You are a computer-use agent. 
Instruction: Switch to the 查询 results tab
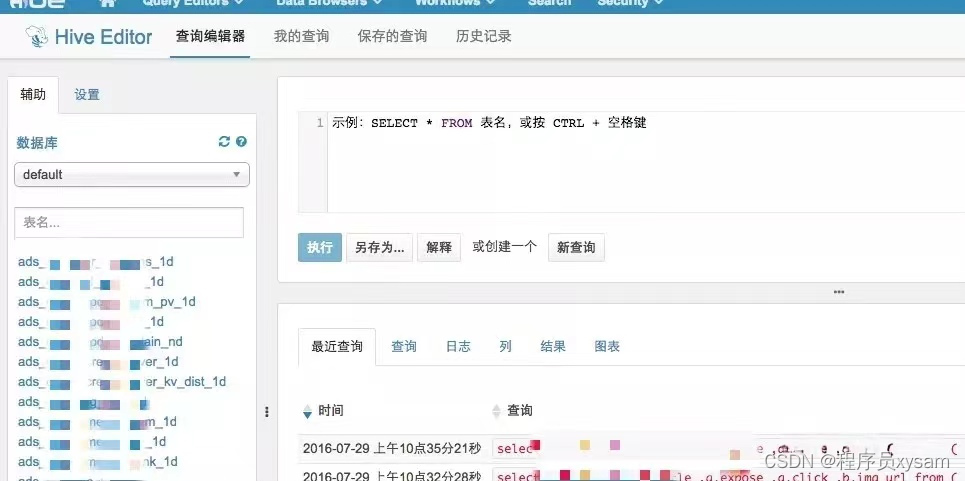404,347
